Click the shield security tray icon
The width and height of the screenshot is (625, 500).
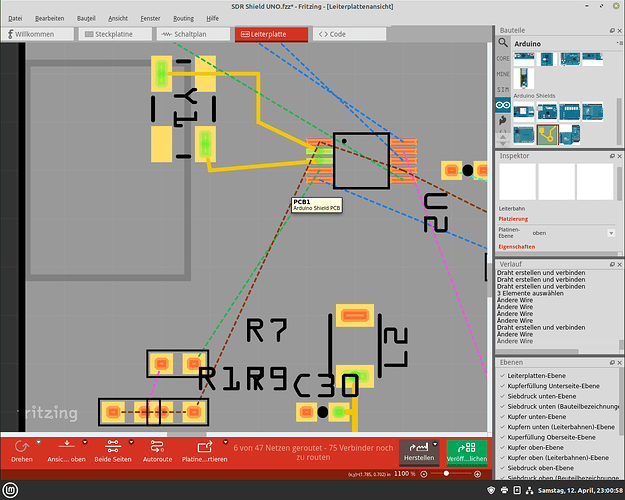point(491,490)
